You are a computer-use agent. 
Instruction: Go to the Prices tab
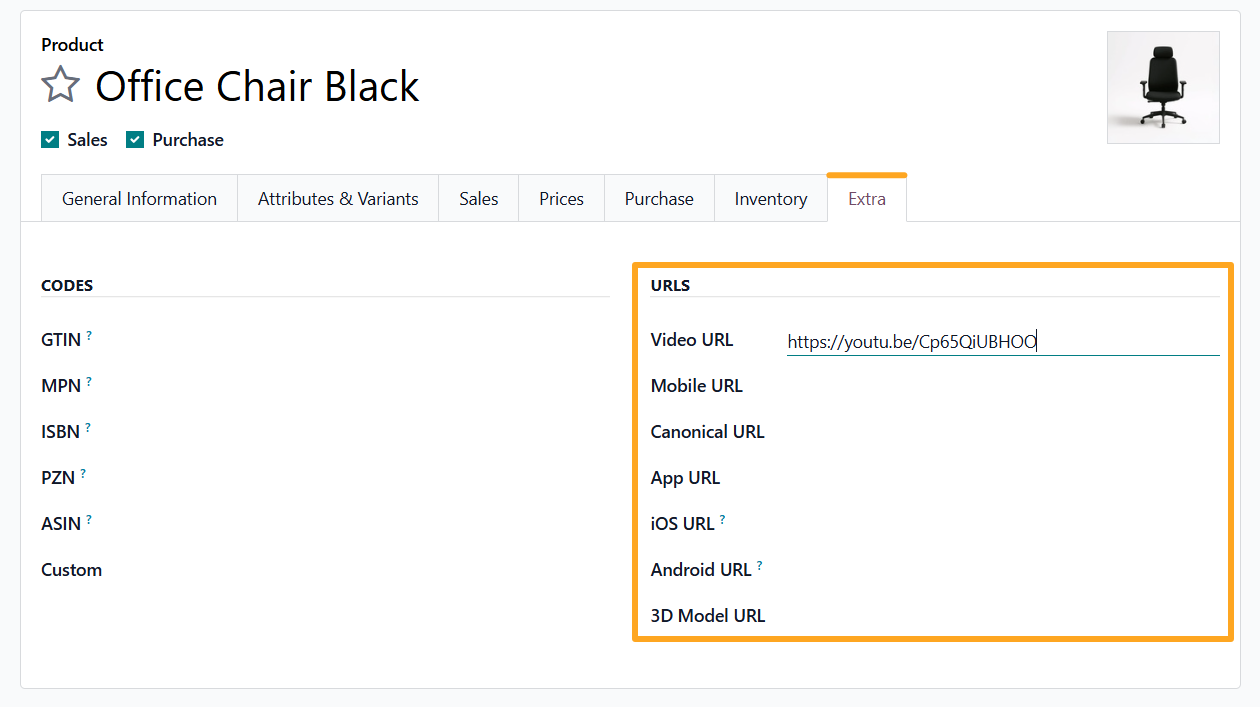point(562,198)
